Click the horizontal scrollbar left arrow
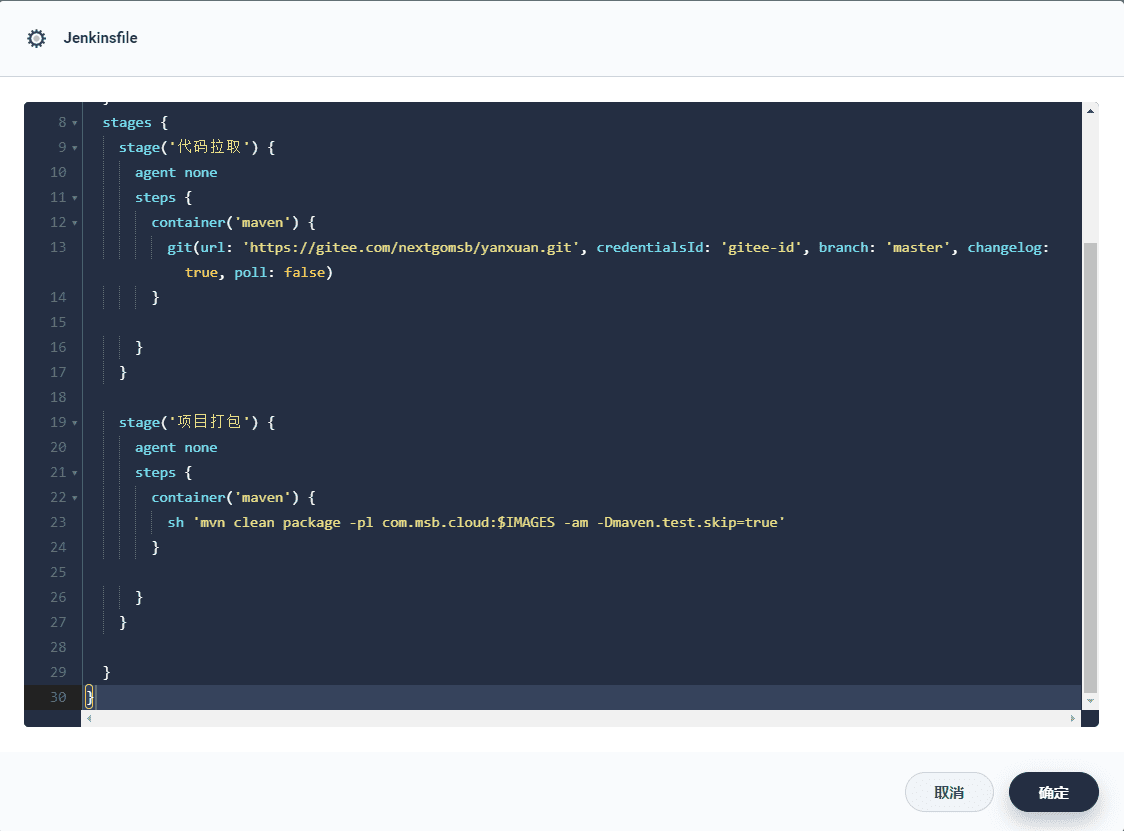Screen dimensions: 1124x831 (89, 718)
